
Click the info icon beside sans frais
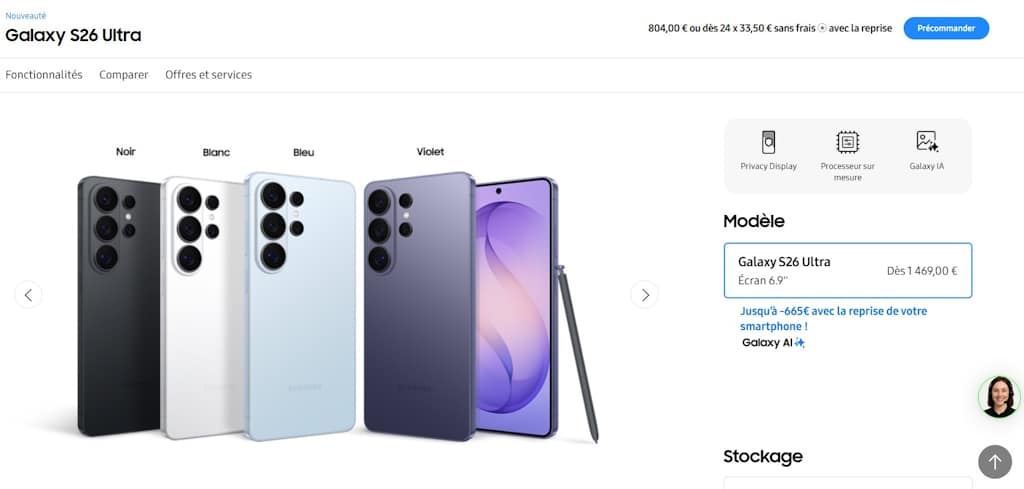pyautogui.click(x=822, y=28)
